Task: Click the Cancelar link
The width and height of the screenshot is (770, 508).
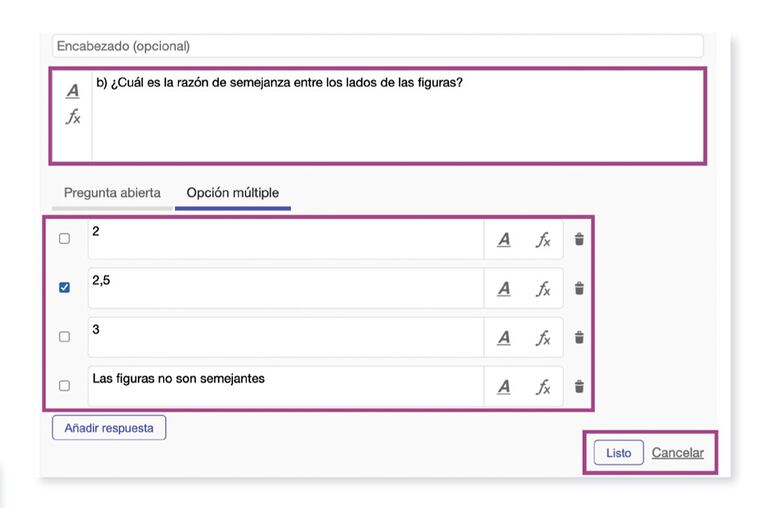Action: [x=677, y=453]
